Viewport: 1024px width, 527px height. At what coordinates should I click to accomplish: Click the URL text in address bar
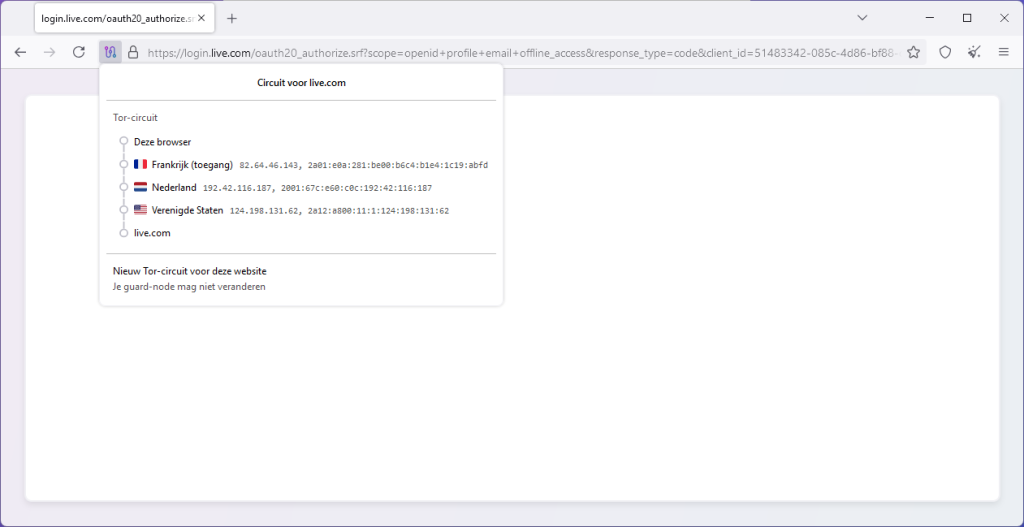point(520,52)
